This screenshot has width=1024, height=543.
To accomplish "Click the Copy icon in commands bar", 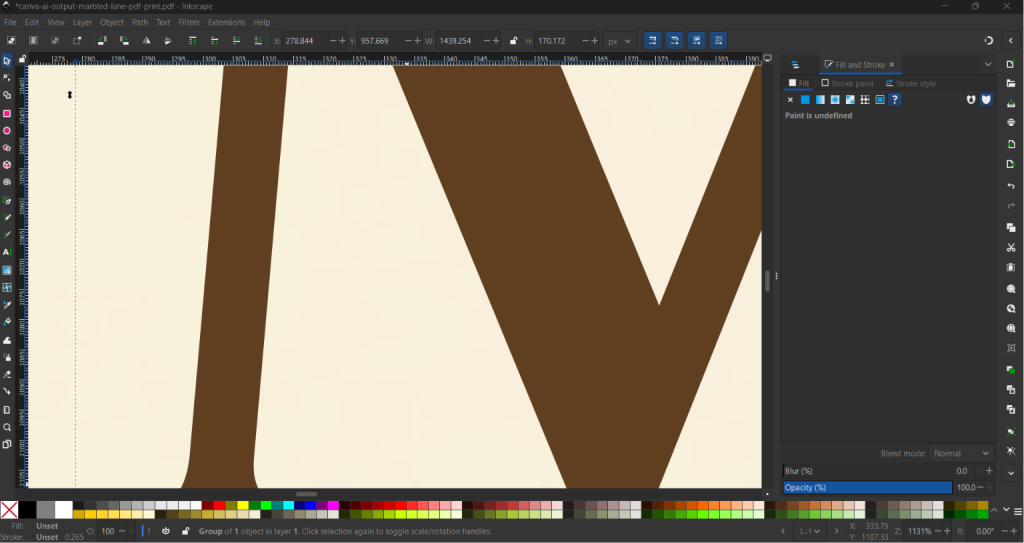I will pos(1011,227).
